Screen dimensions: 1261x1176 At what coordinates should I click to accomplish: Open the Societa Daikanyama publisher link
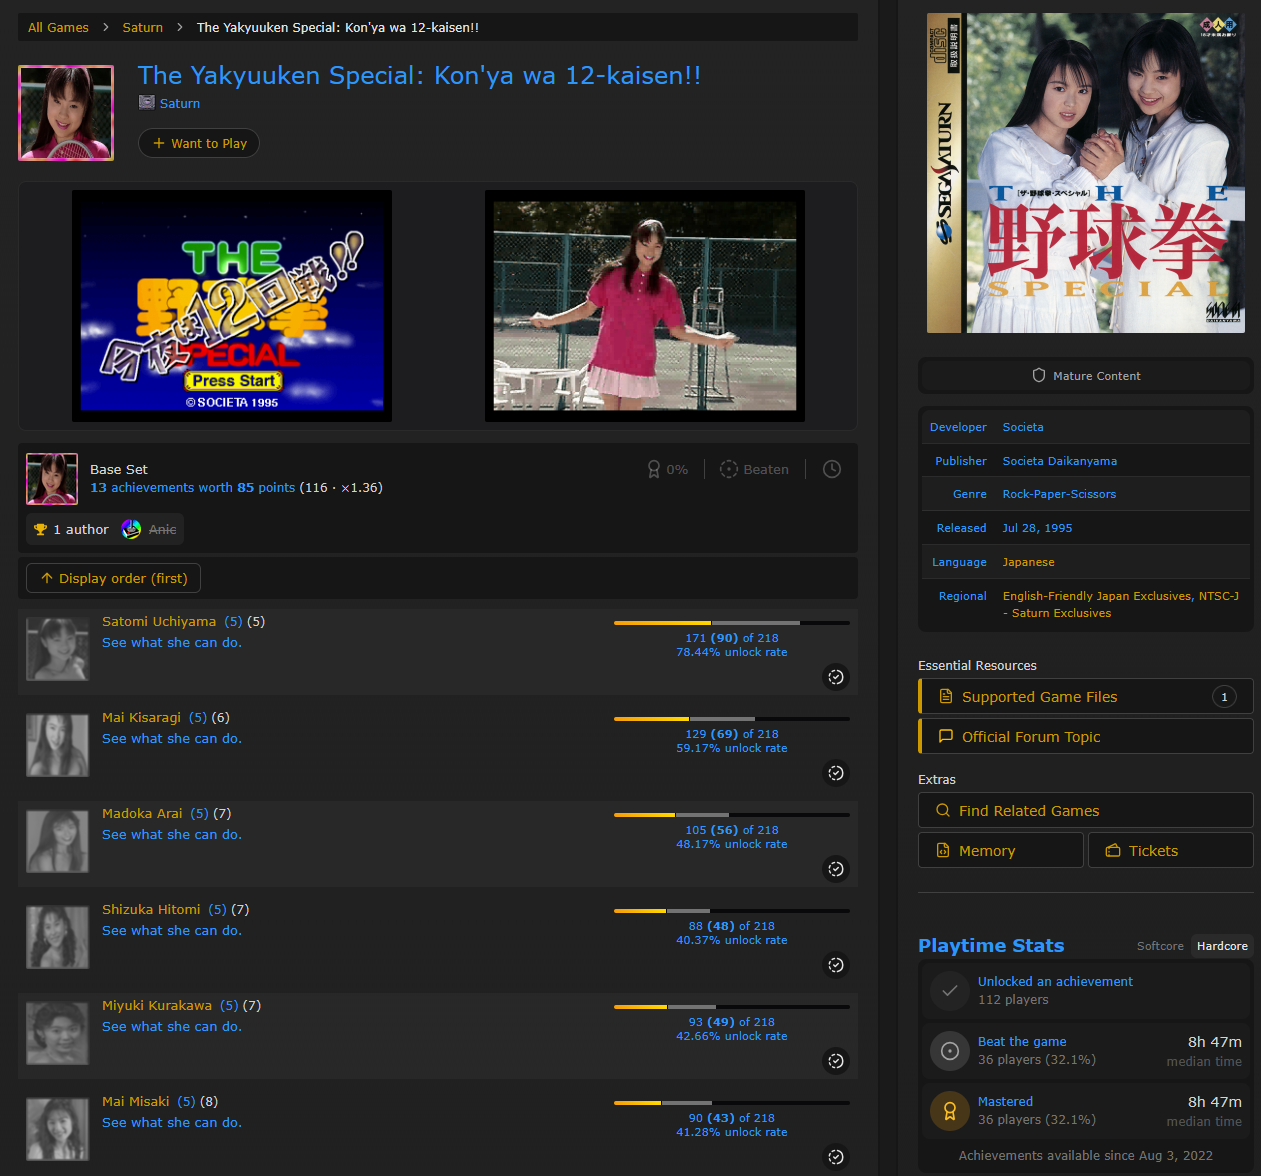pos(1060,461)
